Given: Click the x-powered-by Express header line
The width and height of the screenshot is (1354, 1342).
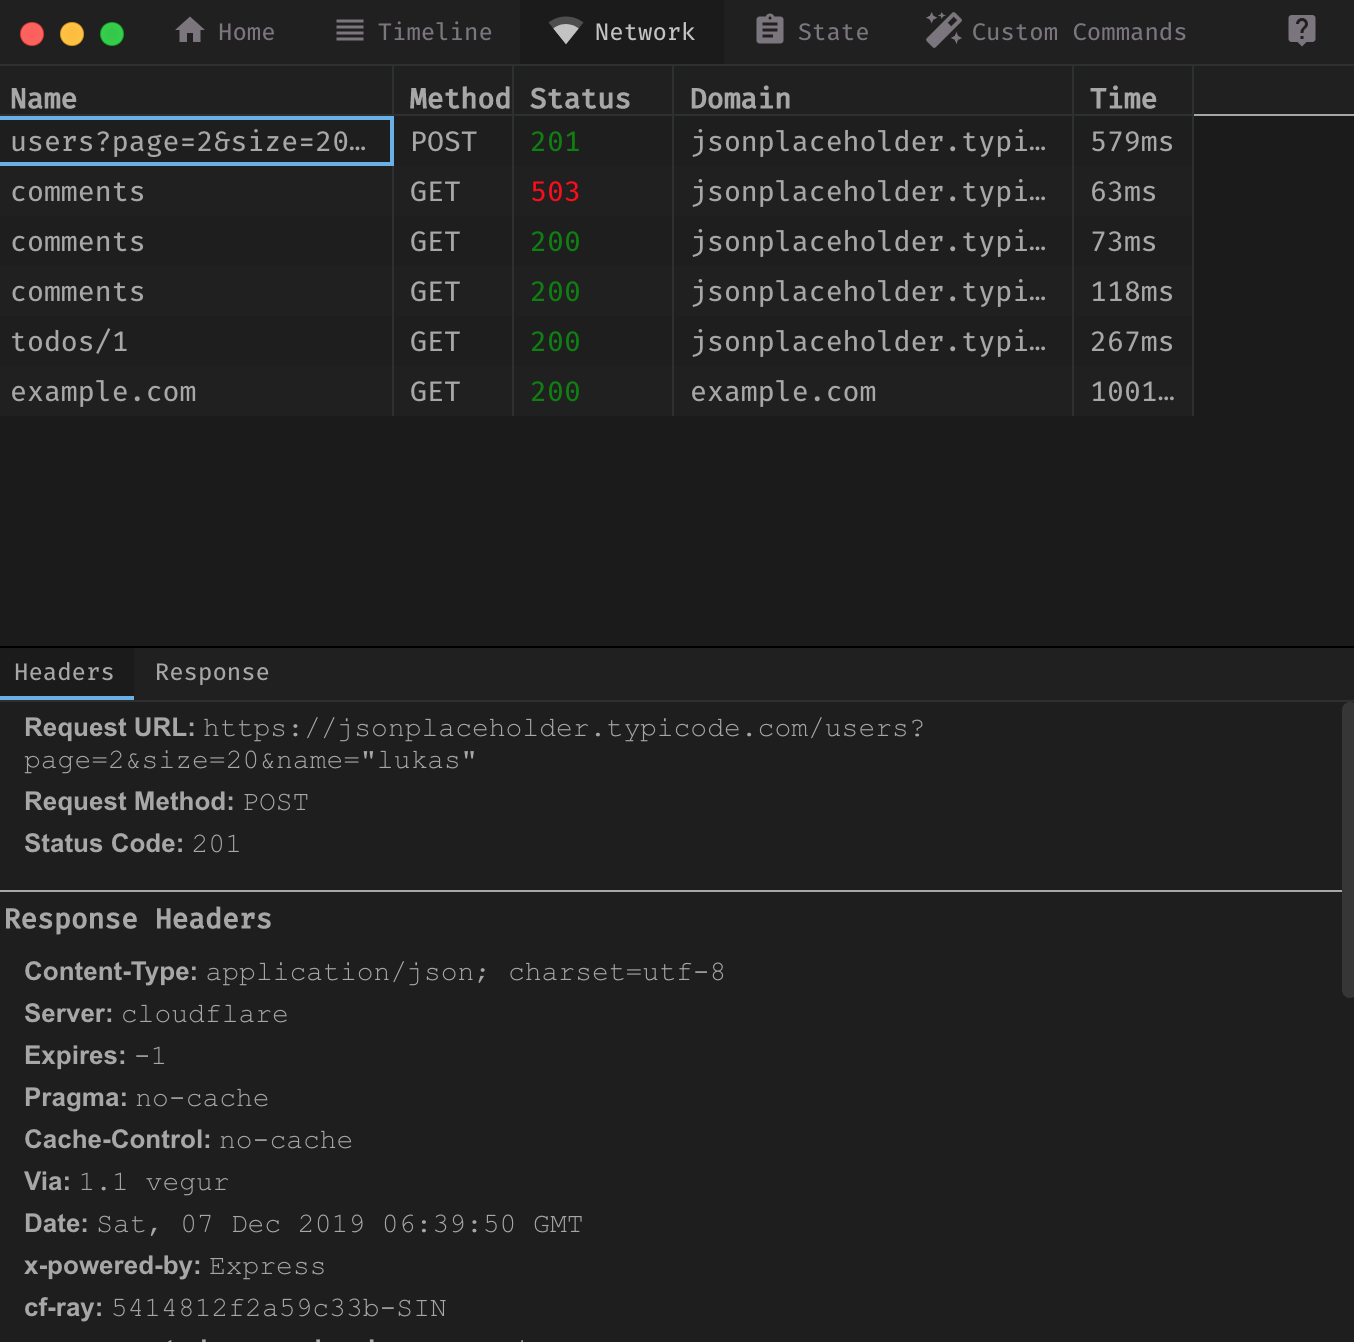Looking at the screenshot, I should 175,1266.
